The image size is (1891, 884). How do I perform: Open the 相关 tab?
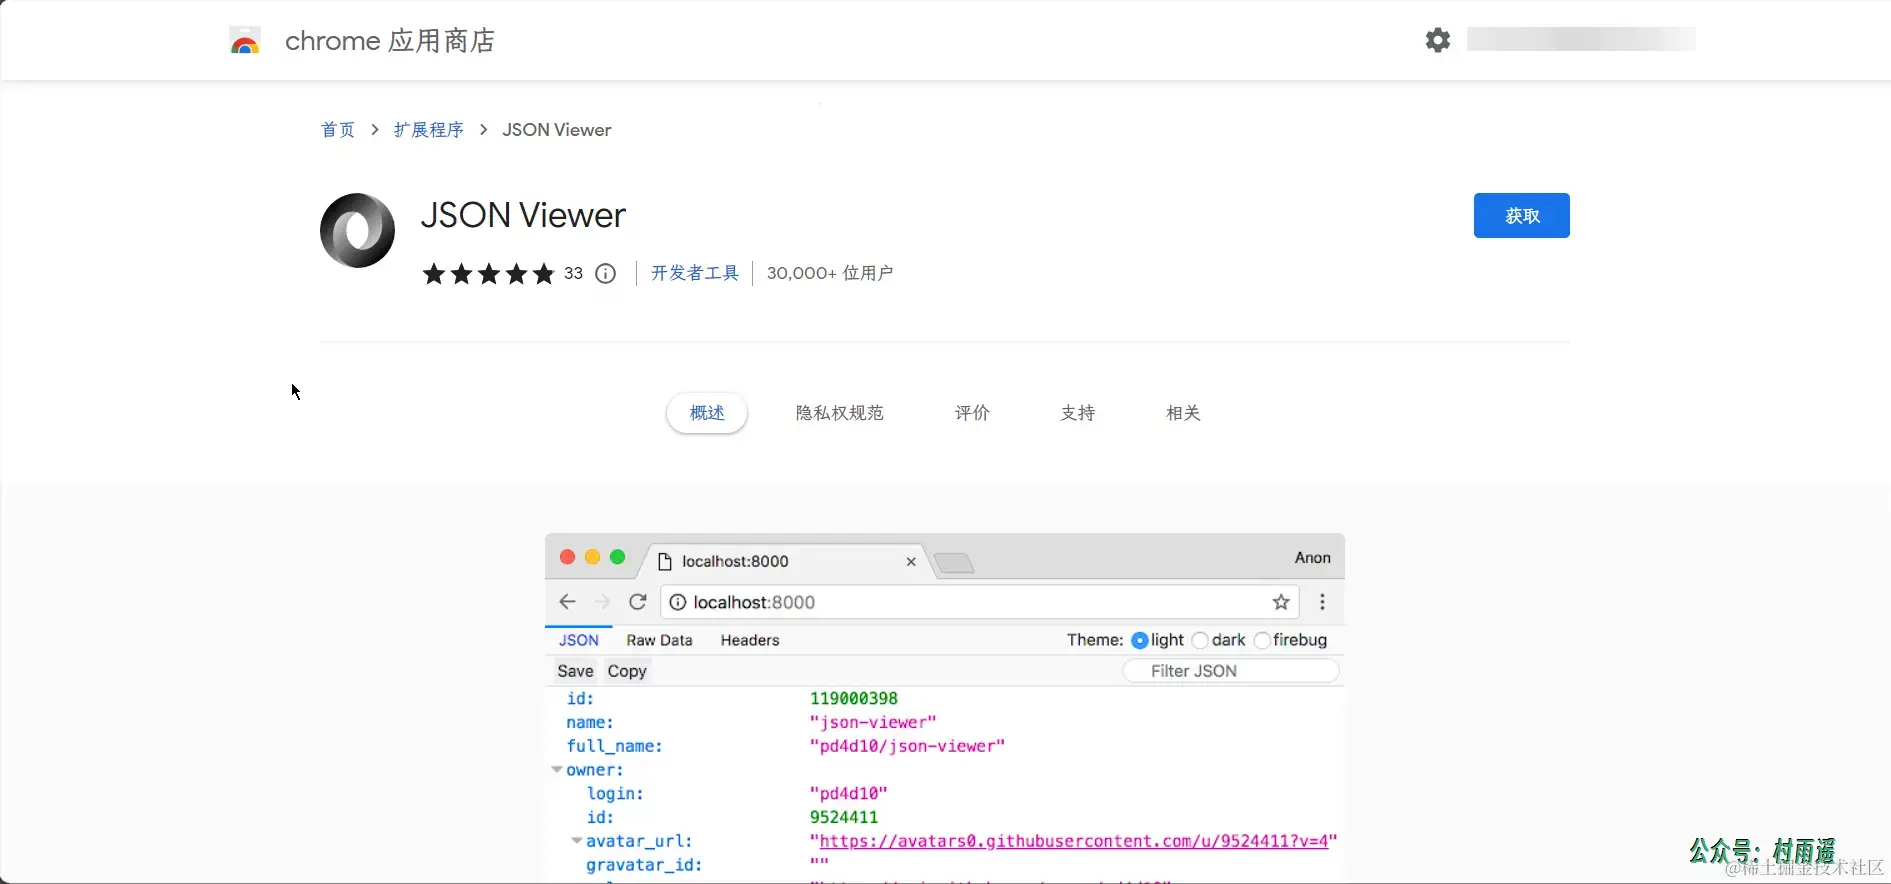(x=1183, y=413)
